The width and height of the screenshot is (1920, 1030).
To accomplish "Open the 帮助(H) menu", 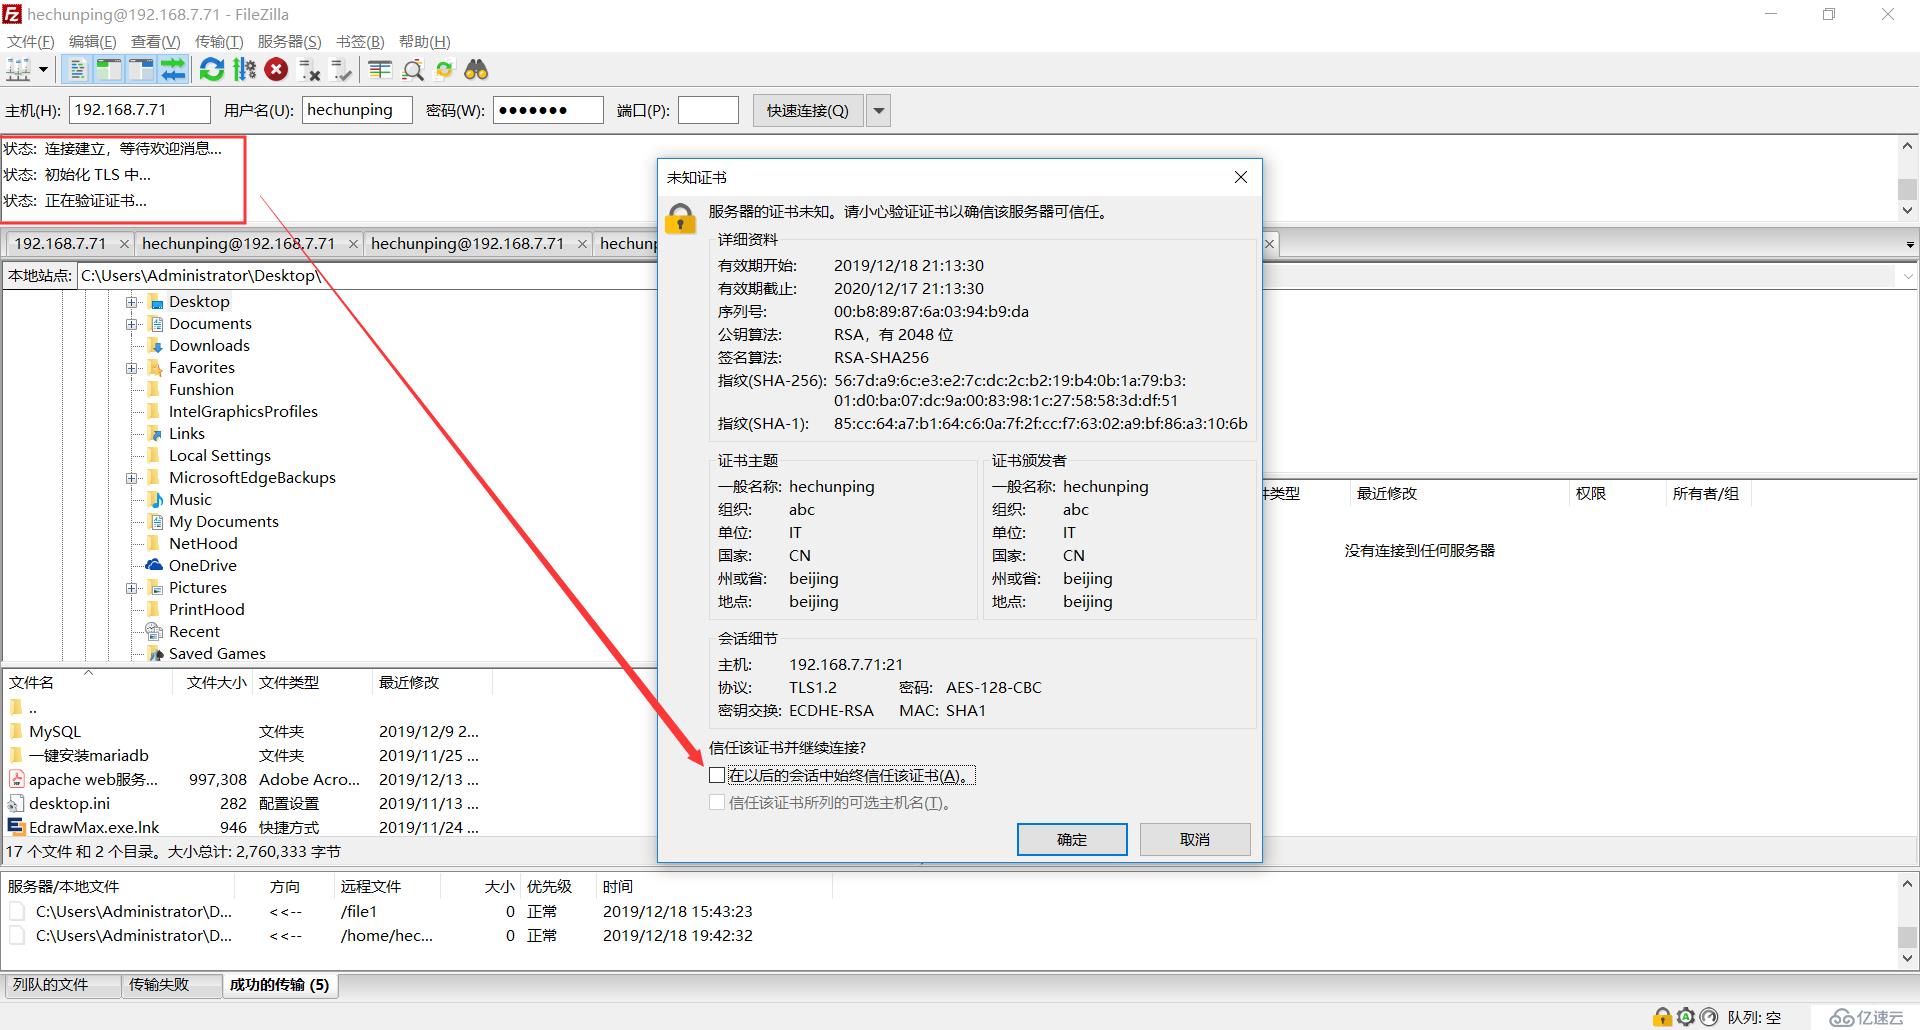I will (x=424, y=41).
